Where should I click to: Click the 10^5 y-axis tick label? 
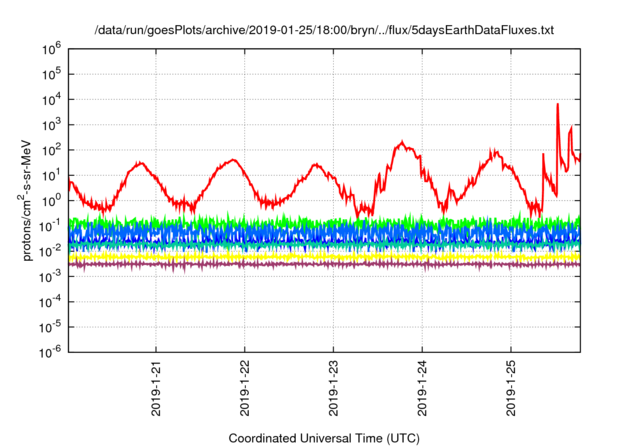[x=51, y=74]
